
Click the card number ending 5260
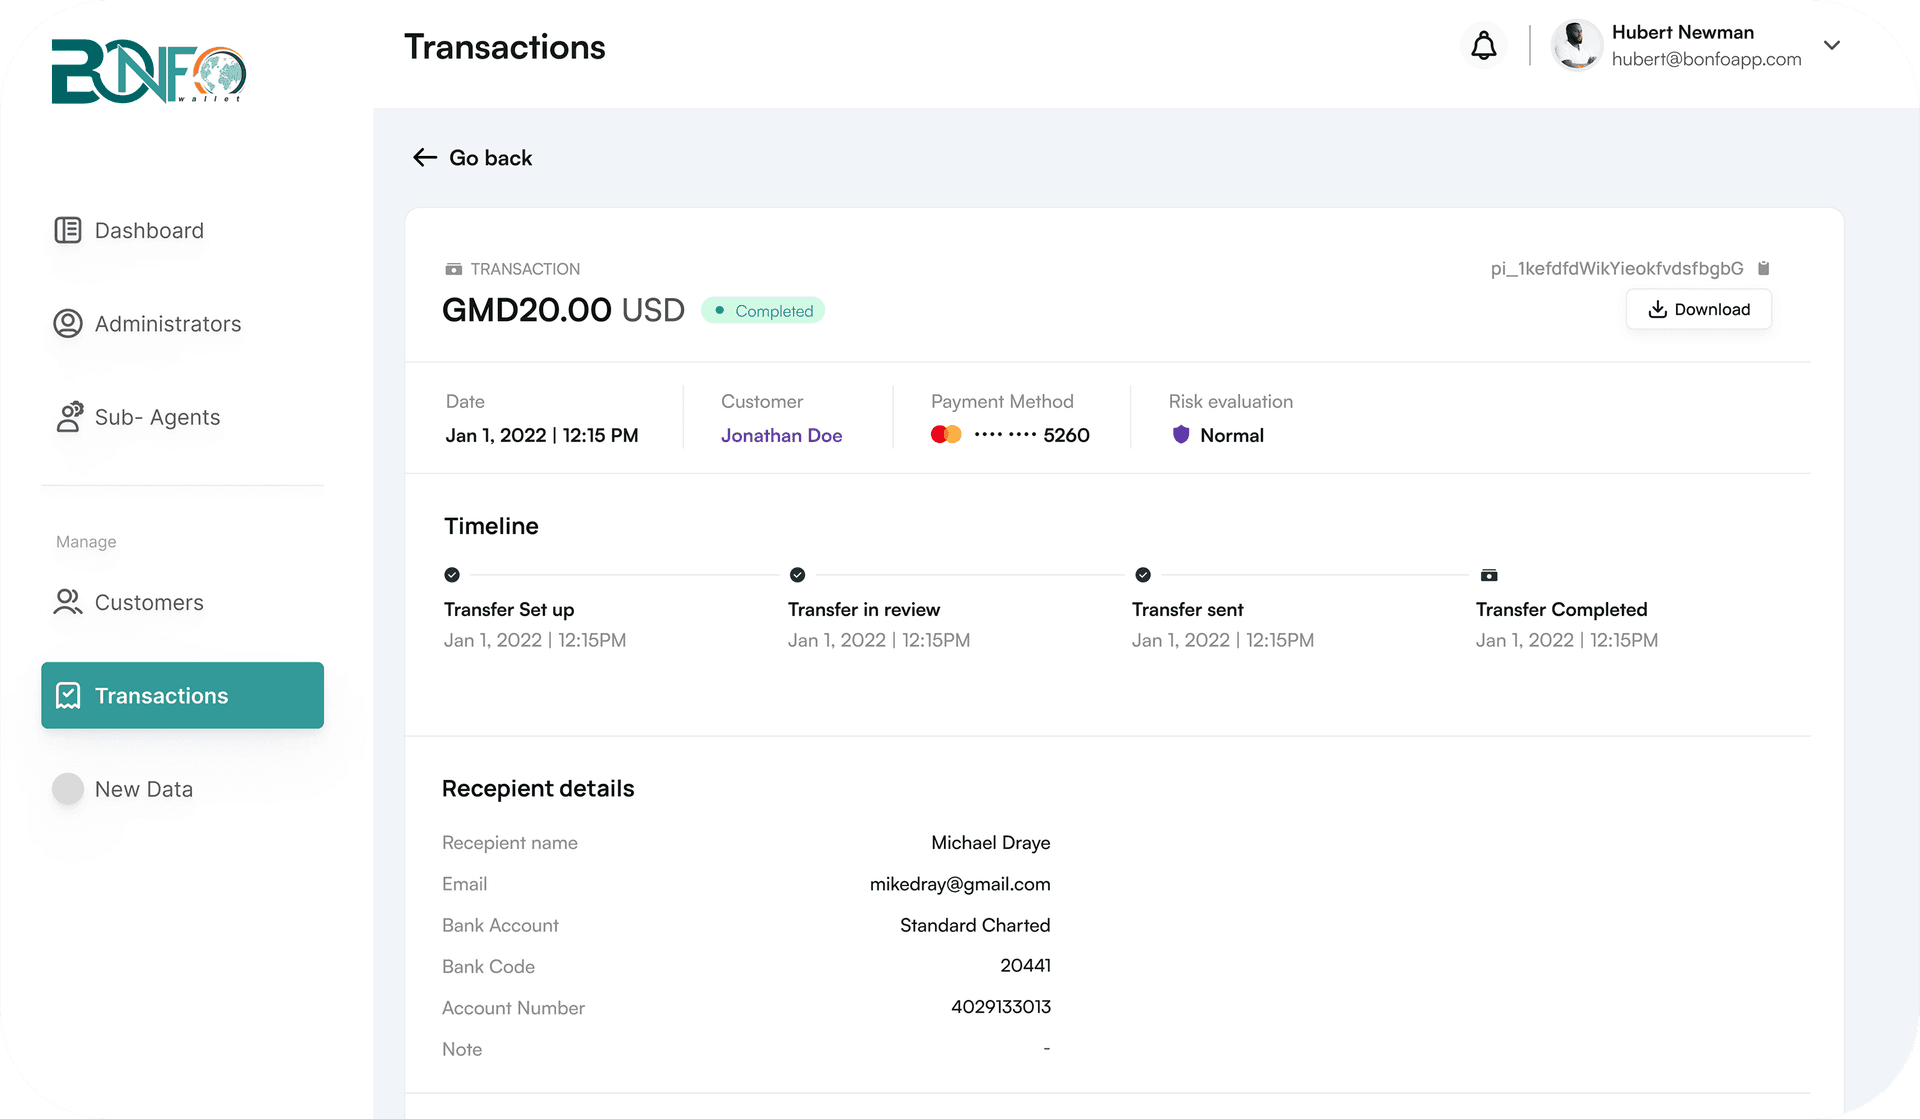tap(1031, 435)
